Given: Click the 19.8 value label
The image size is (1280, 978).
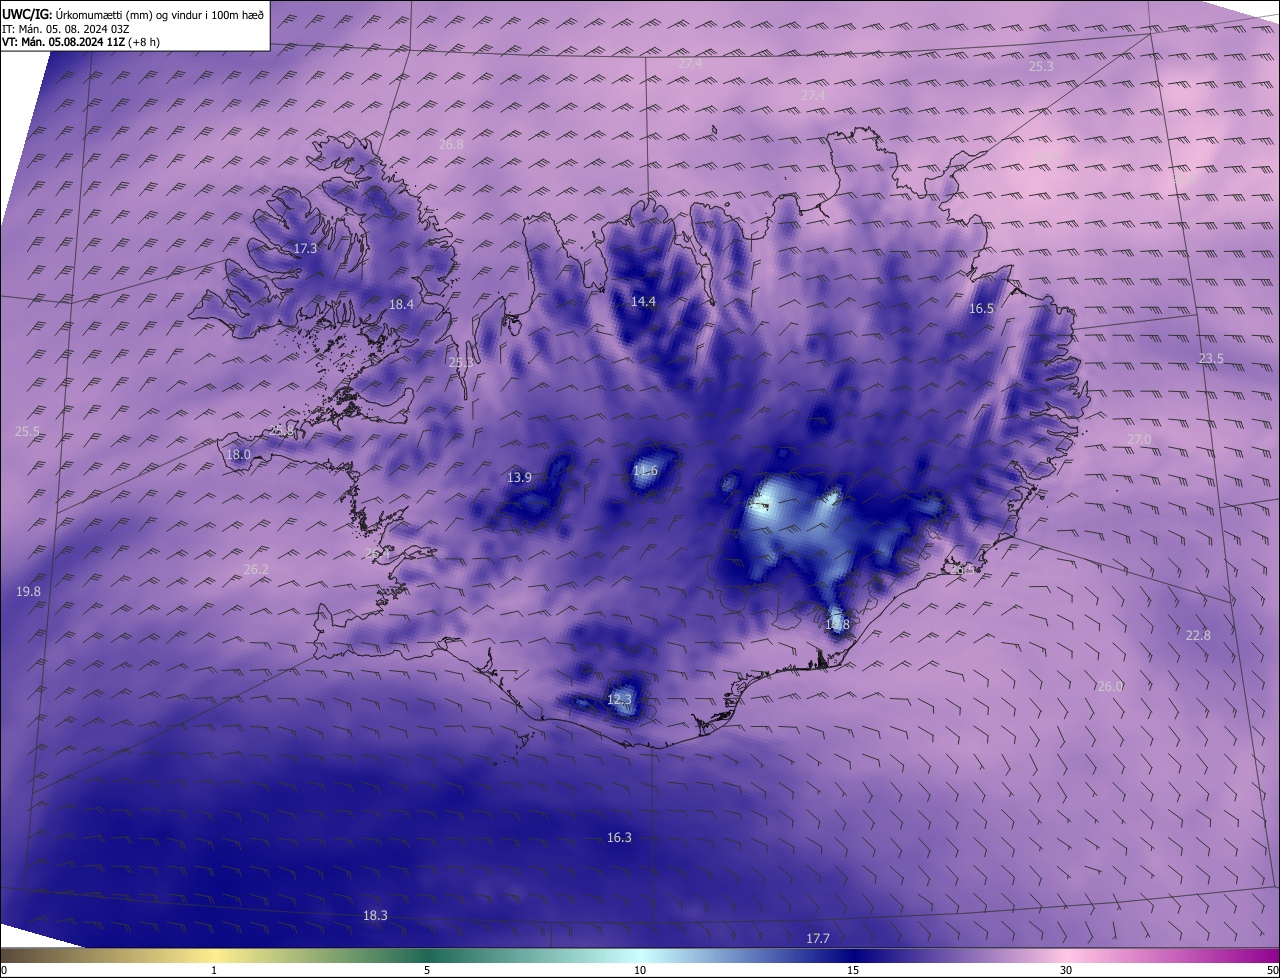Looking at the screenshot, I should [x=28, y=591].
